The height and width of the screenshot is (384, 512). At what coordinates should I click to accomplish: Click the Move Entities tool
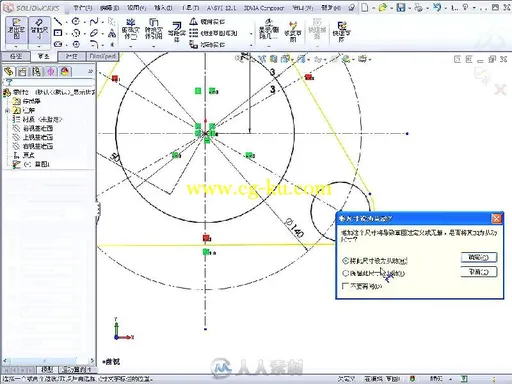(207, 44)
